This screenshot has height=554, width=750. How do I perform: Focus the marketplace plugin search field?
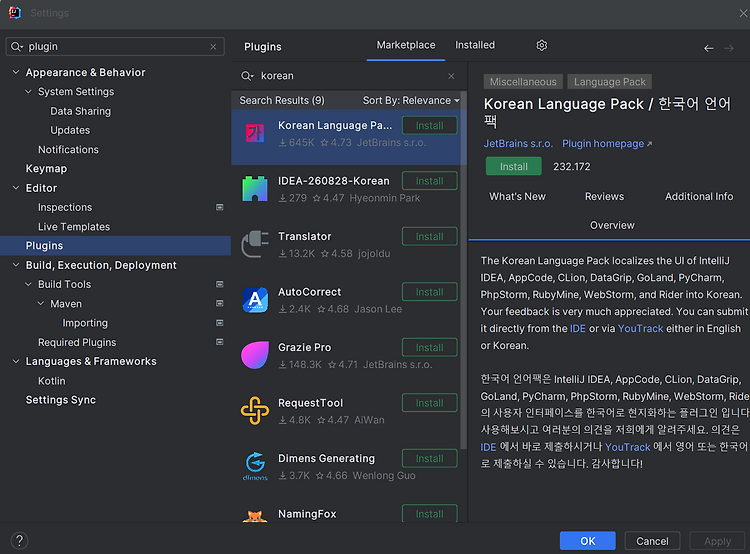(349, 76)
